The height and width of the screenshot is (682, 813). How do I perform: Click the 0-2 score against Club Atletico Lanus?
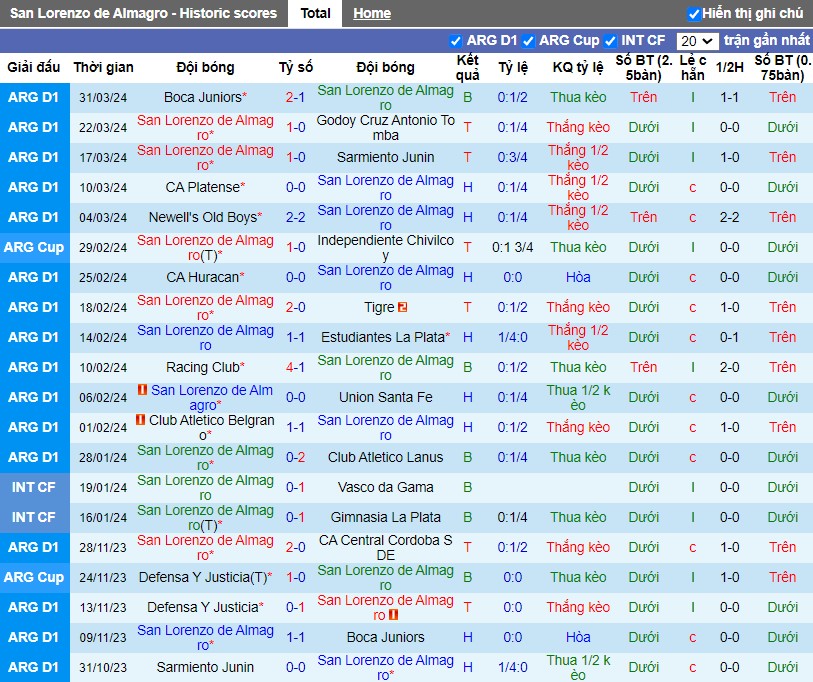tap(295, 457)
